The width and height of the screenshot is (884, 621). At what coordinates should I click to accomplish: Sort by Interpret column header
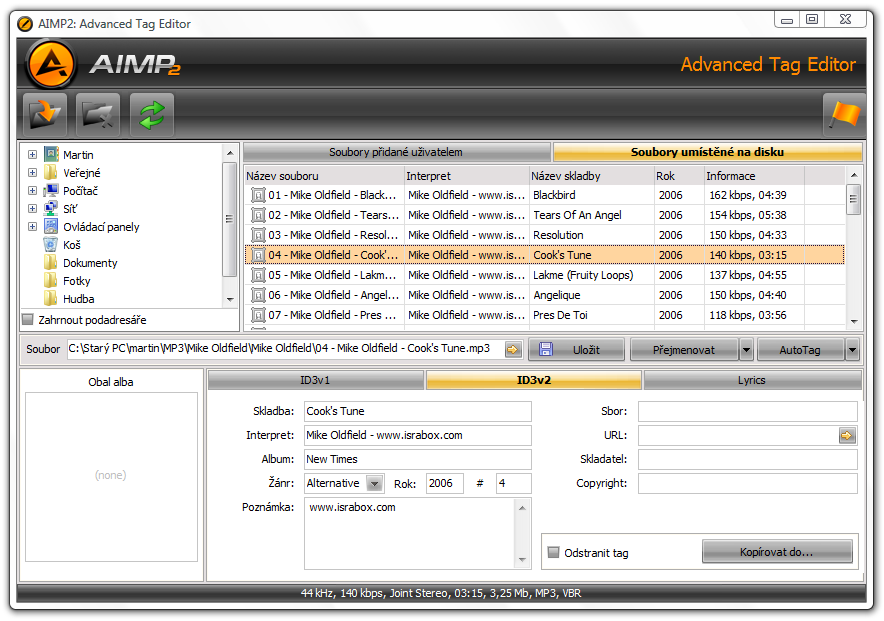[466, 176]
